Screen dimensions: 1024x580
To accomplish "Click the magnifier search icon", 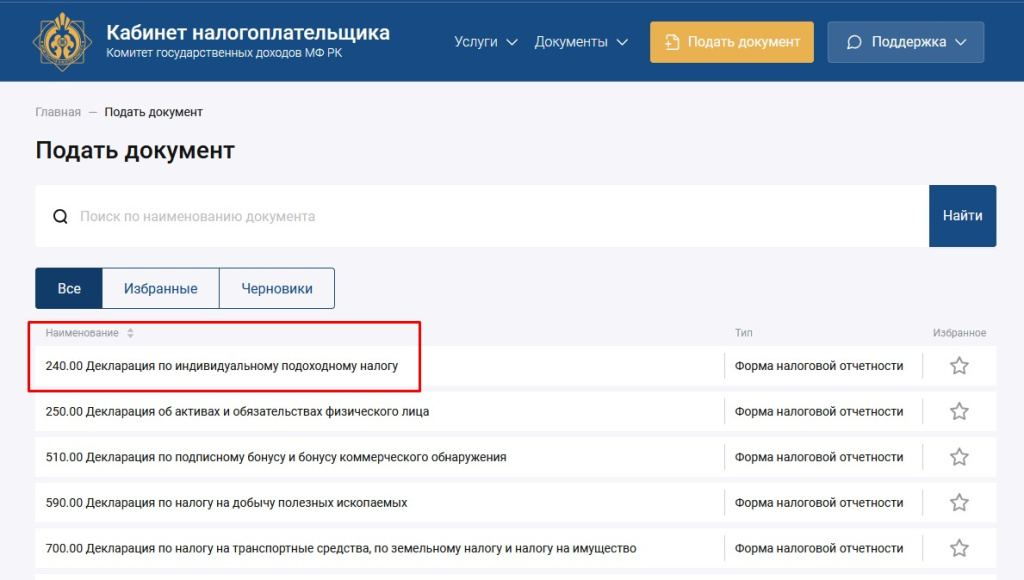I will point(60,215).
